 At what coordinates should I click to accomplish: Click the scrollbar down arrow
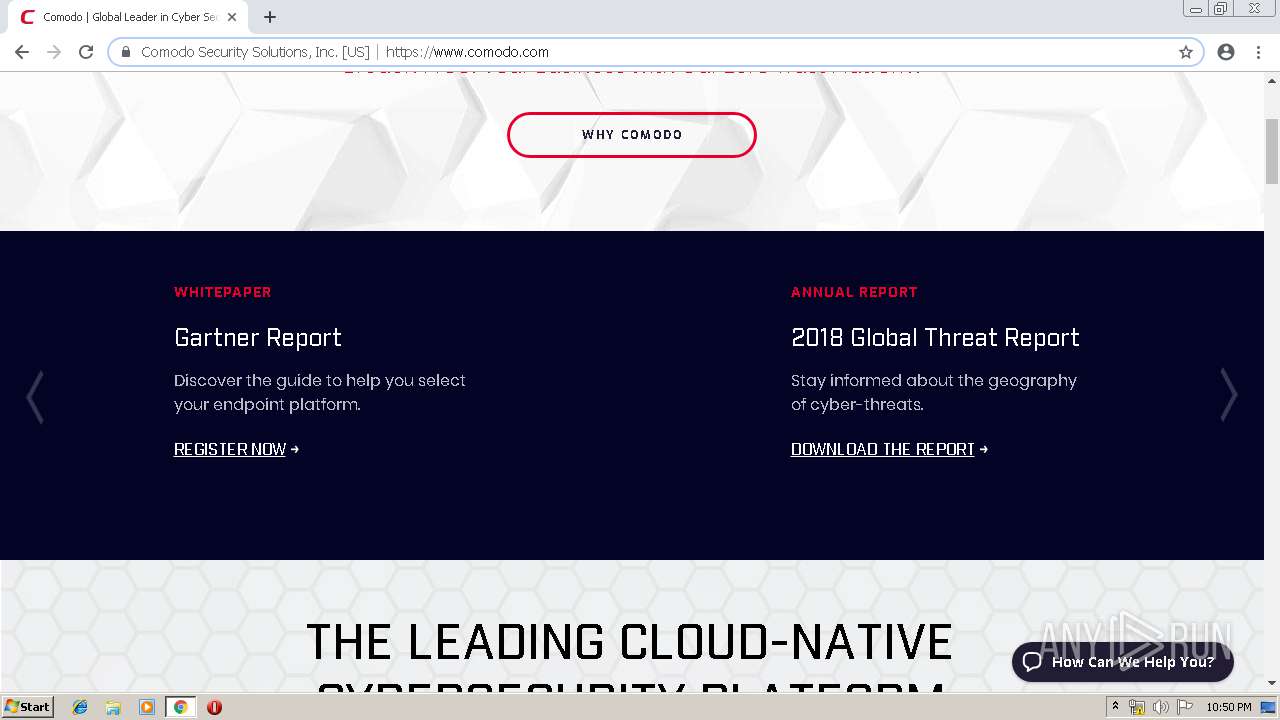tap(1272, 684)
